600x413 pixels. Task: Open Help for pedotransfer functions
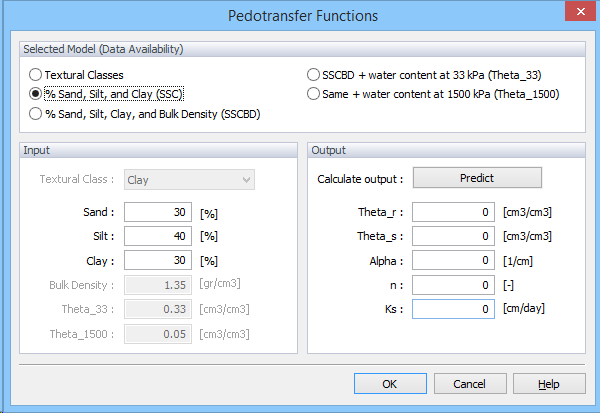pos(549,384)
